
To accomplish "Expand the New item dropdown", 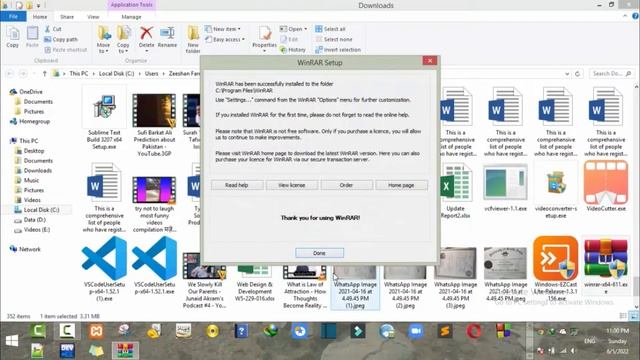I will [x=223, y=29].
